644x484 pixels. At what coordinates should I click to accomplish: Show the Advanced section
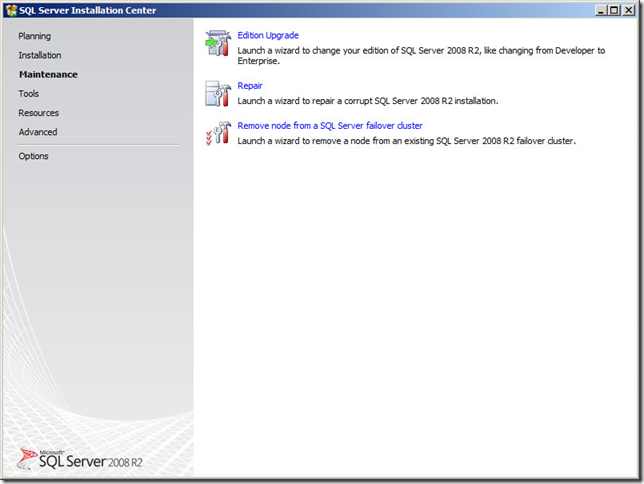[38, 132]
